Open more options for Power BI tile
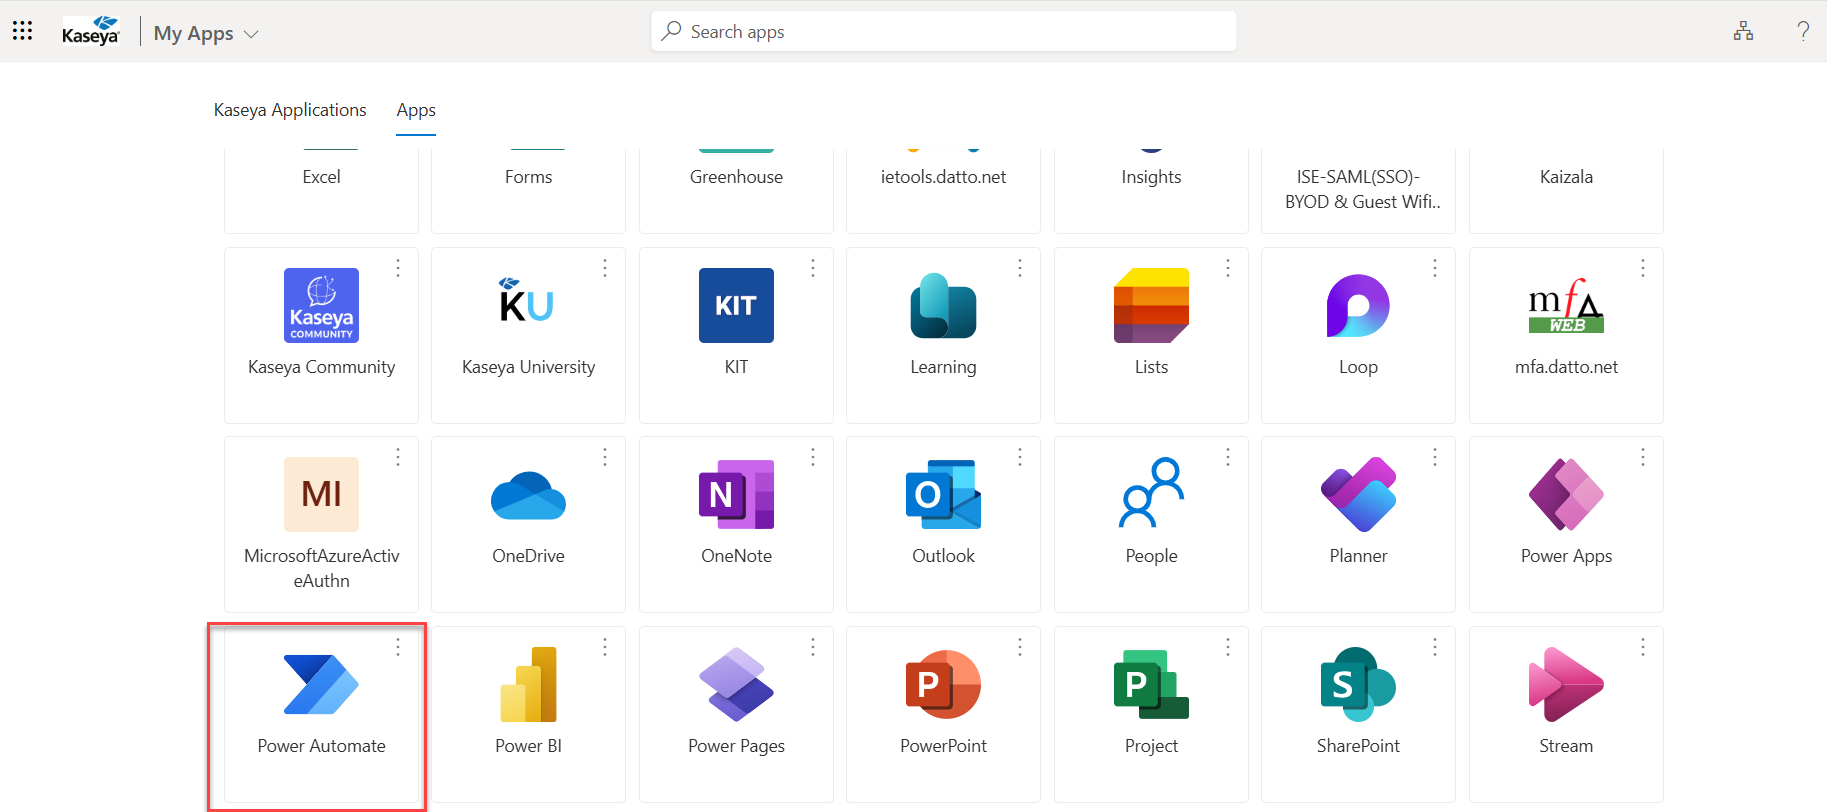 (x=605, y=647)
